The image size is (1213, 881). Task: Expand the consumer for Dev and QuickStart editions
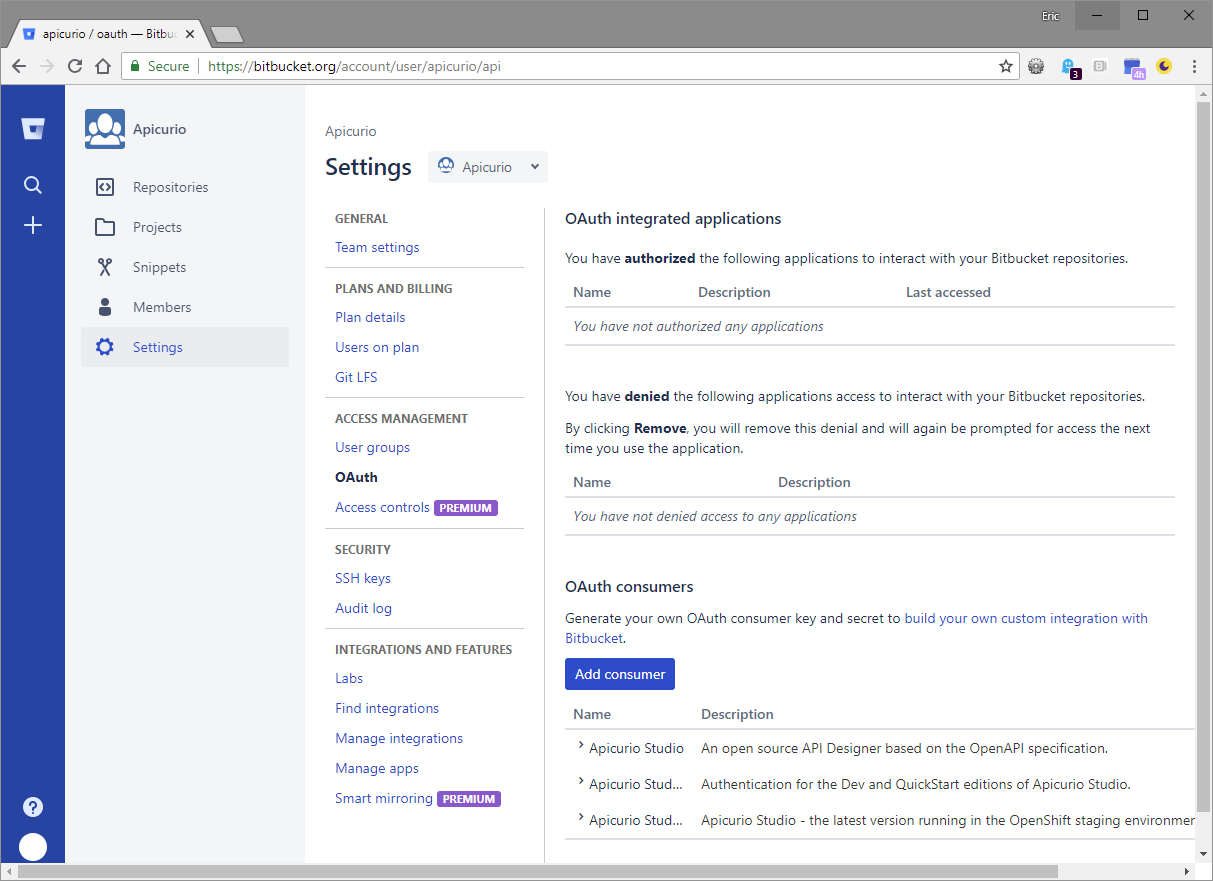580,781
